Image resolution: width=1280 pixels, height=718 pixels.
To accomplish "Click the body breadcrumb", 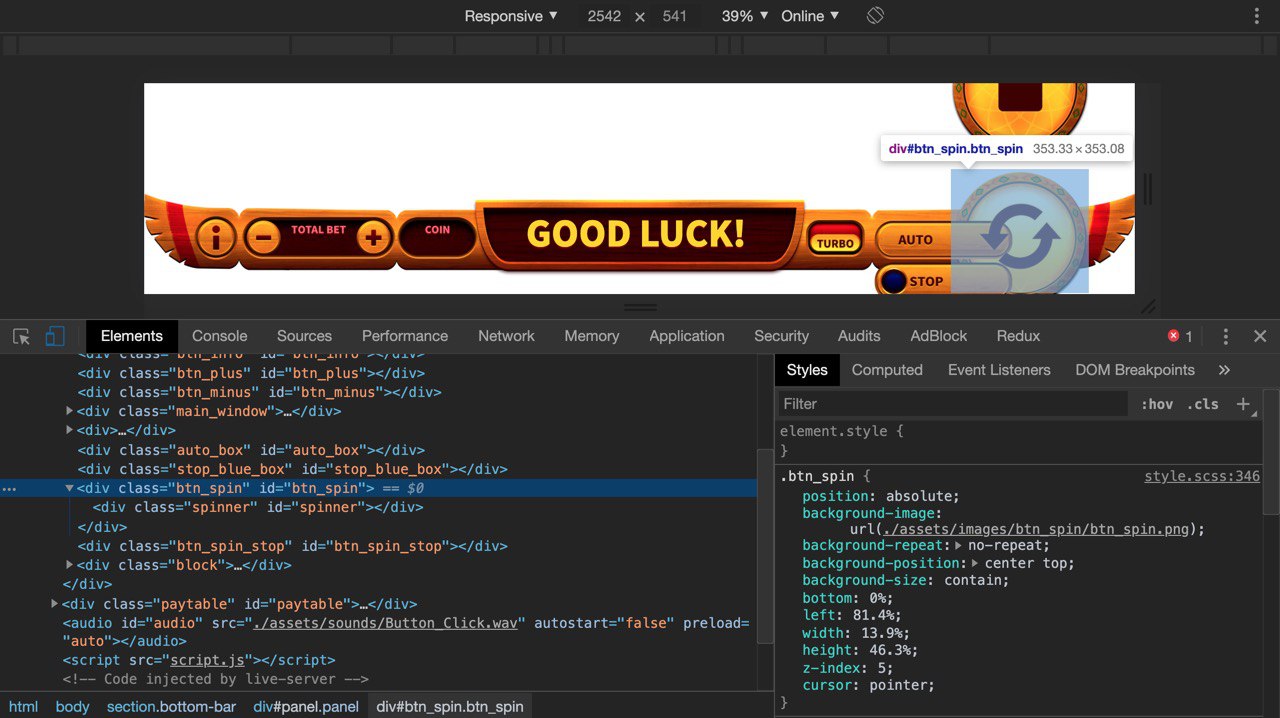I will tap(72, 706).
